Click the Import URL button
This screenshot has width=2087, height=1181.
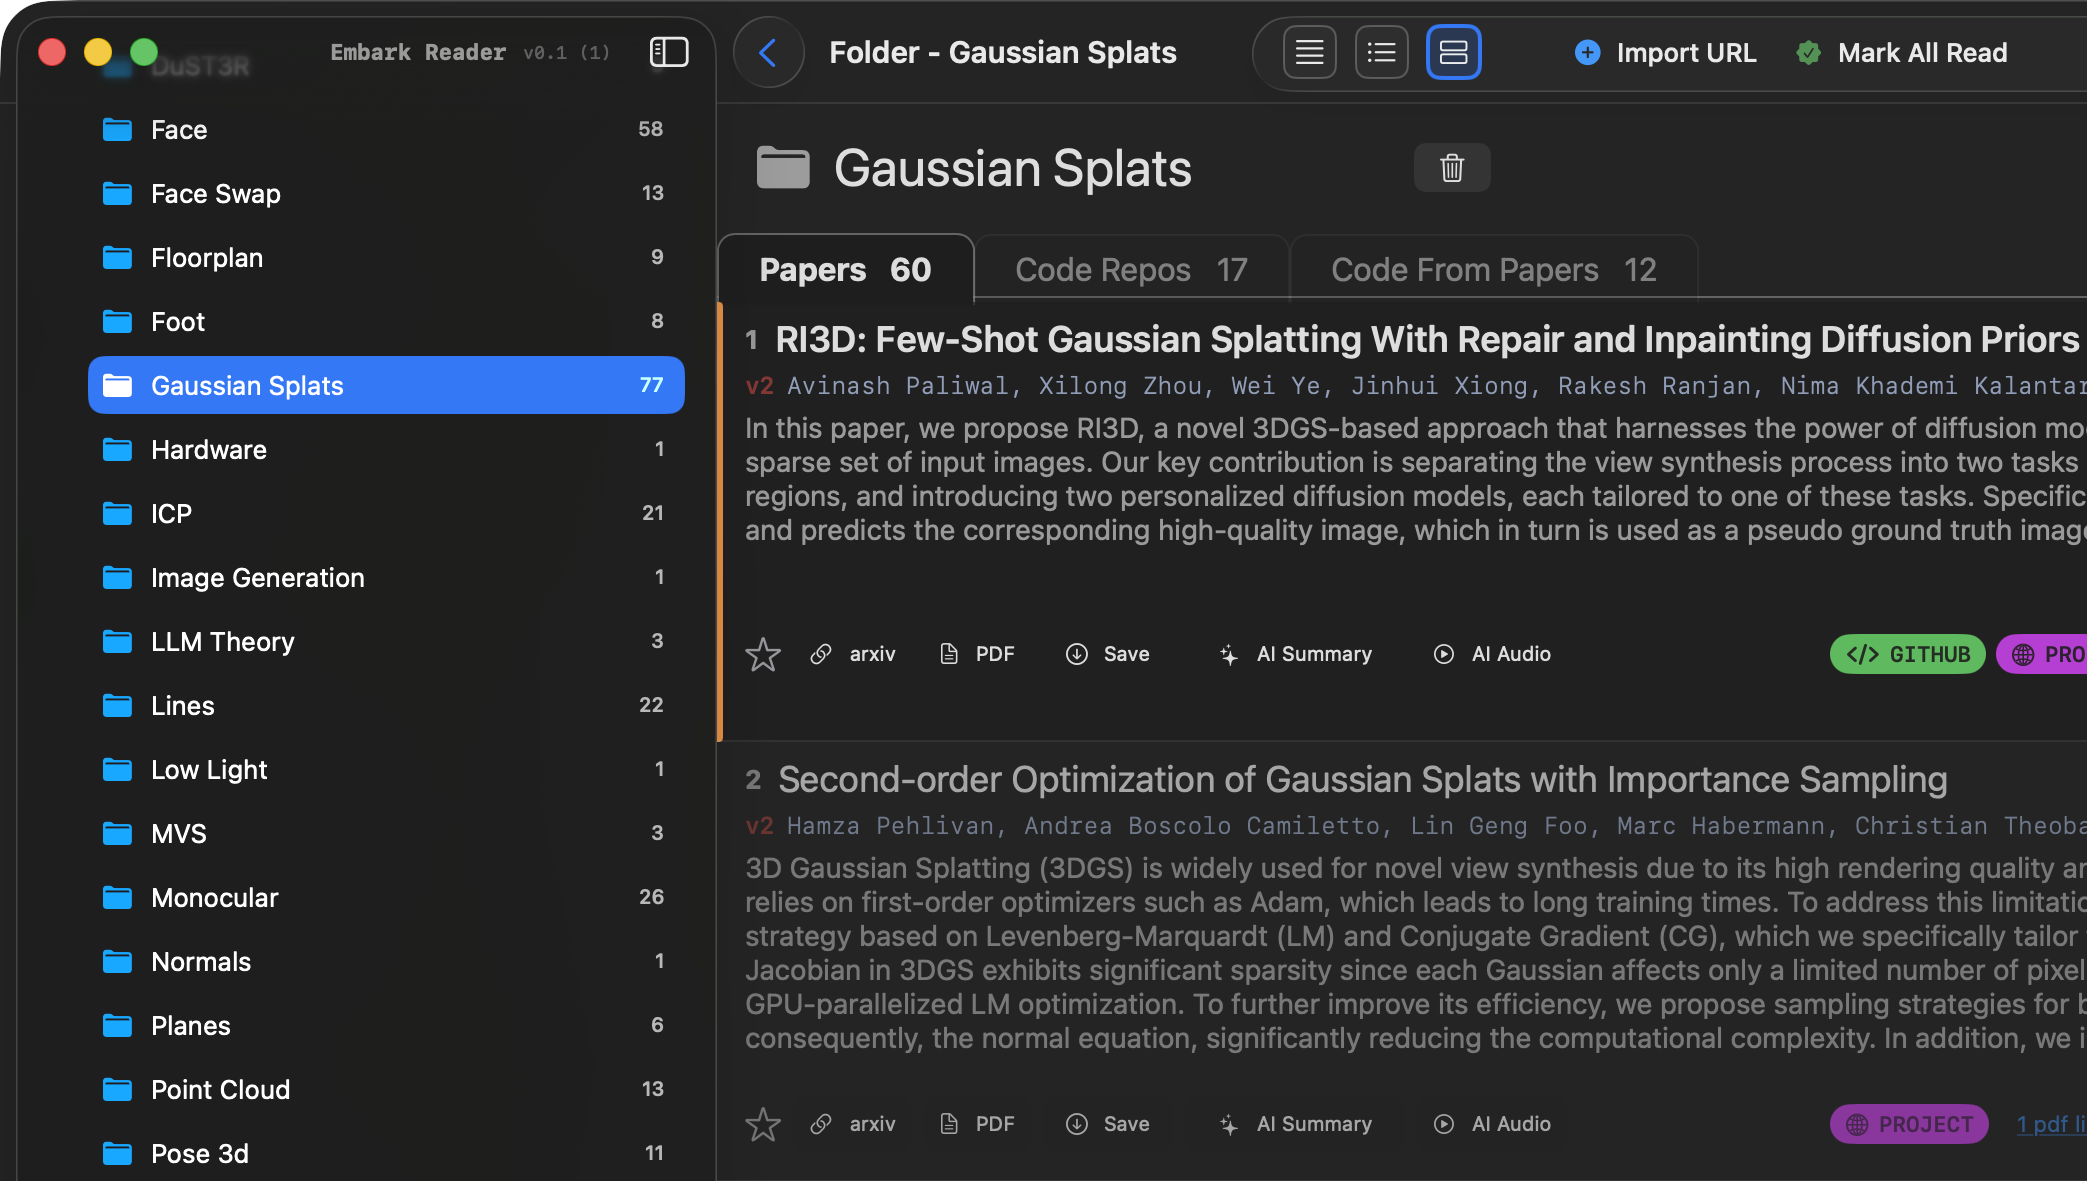(1665, 53)
